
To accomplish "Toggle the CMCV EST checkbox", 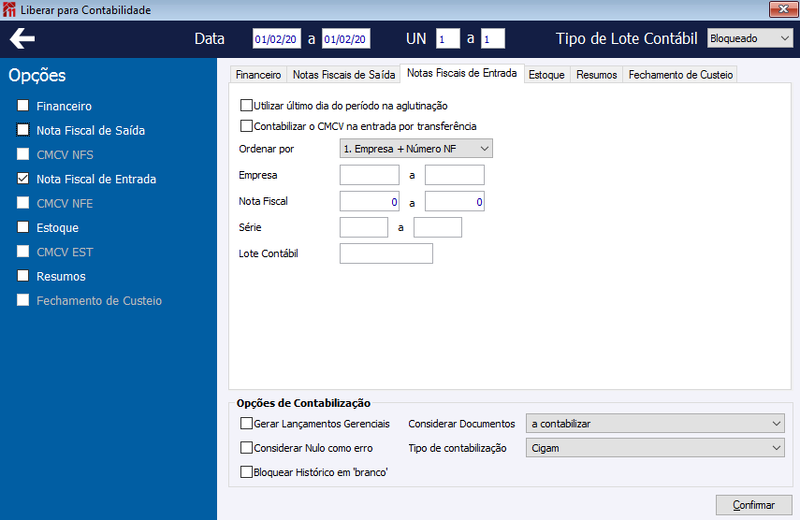I will tap(23, 252).
